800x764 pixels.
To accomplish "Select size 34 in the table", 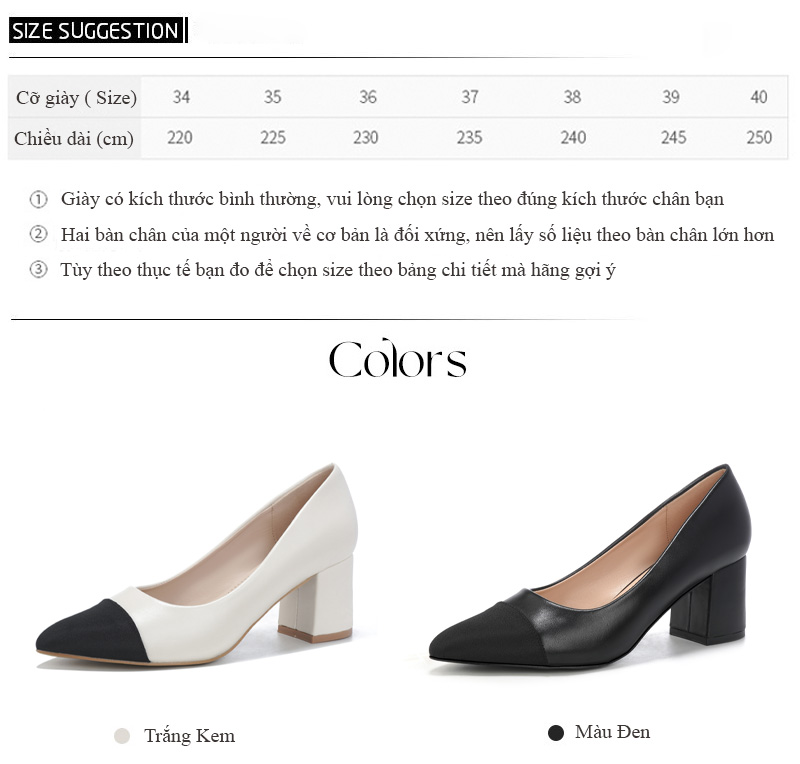I will [x=181, y=97].
